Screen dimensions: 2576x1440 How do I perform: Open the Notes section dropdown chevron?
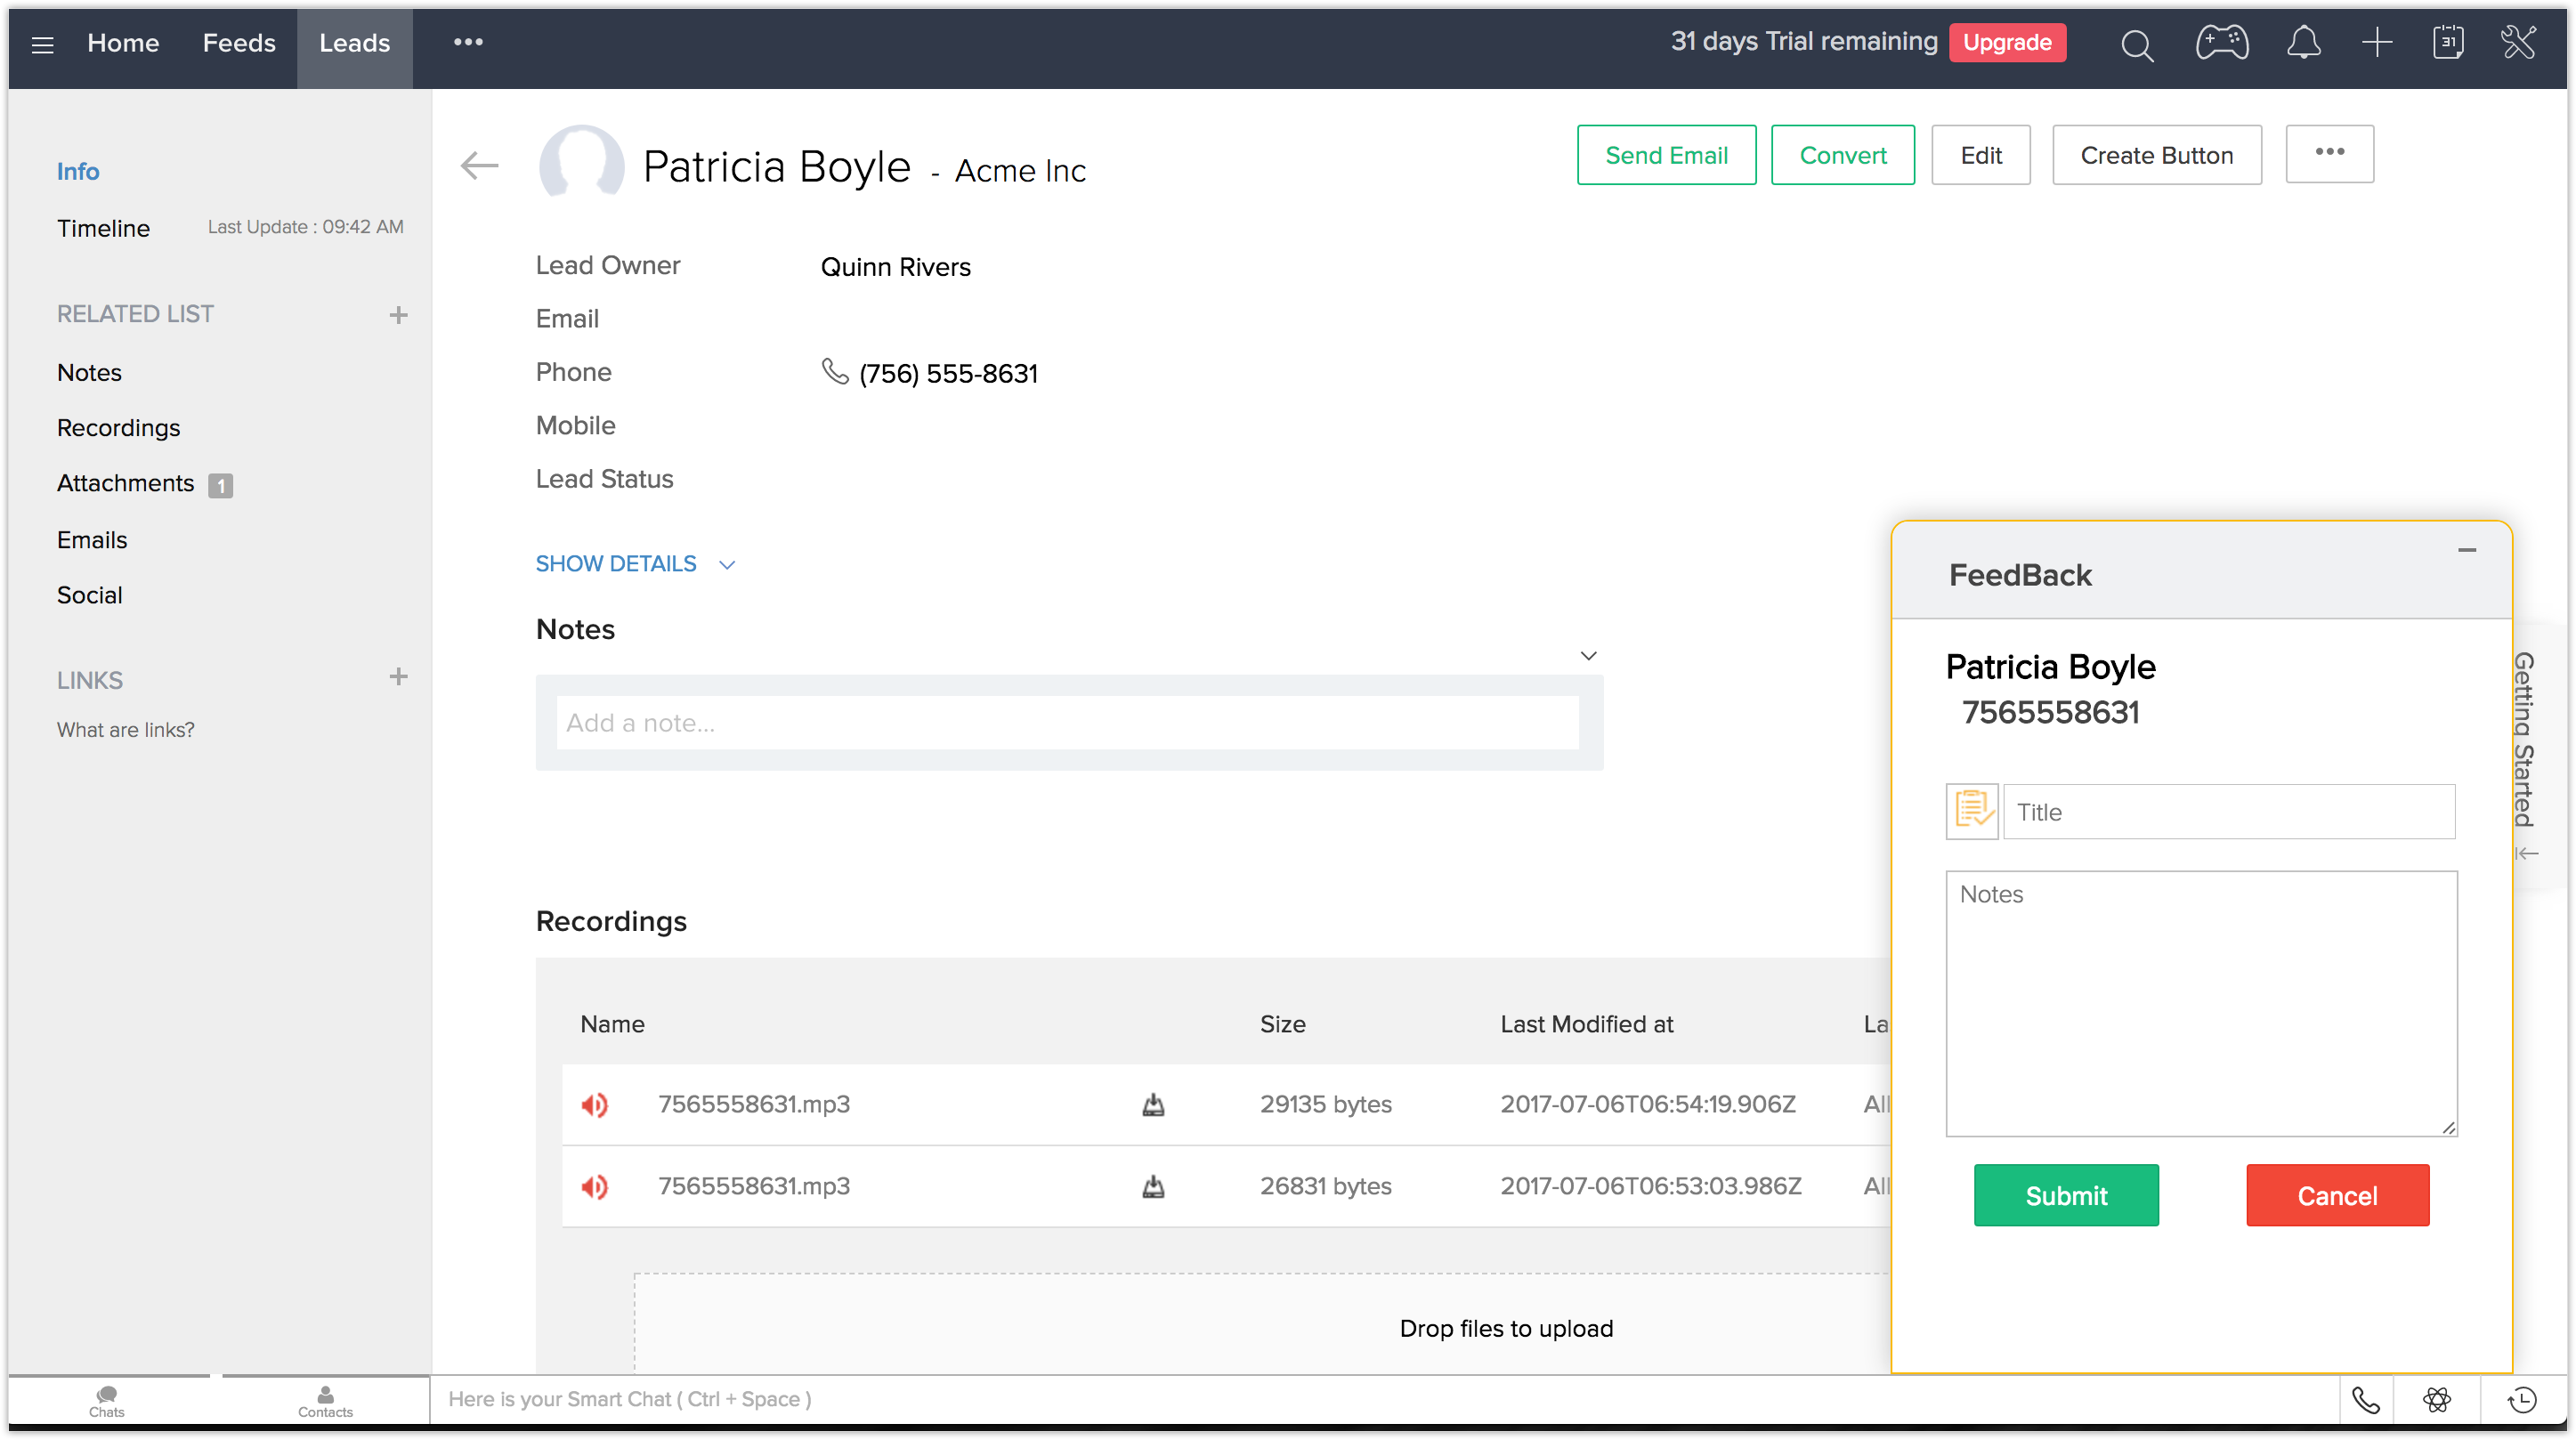tap(1588, 656)
